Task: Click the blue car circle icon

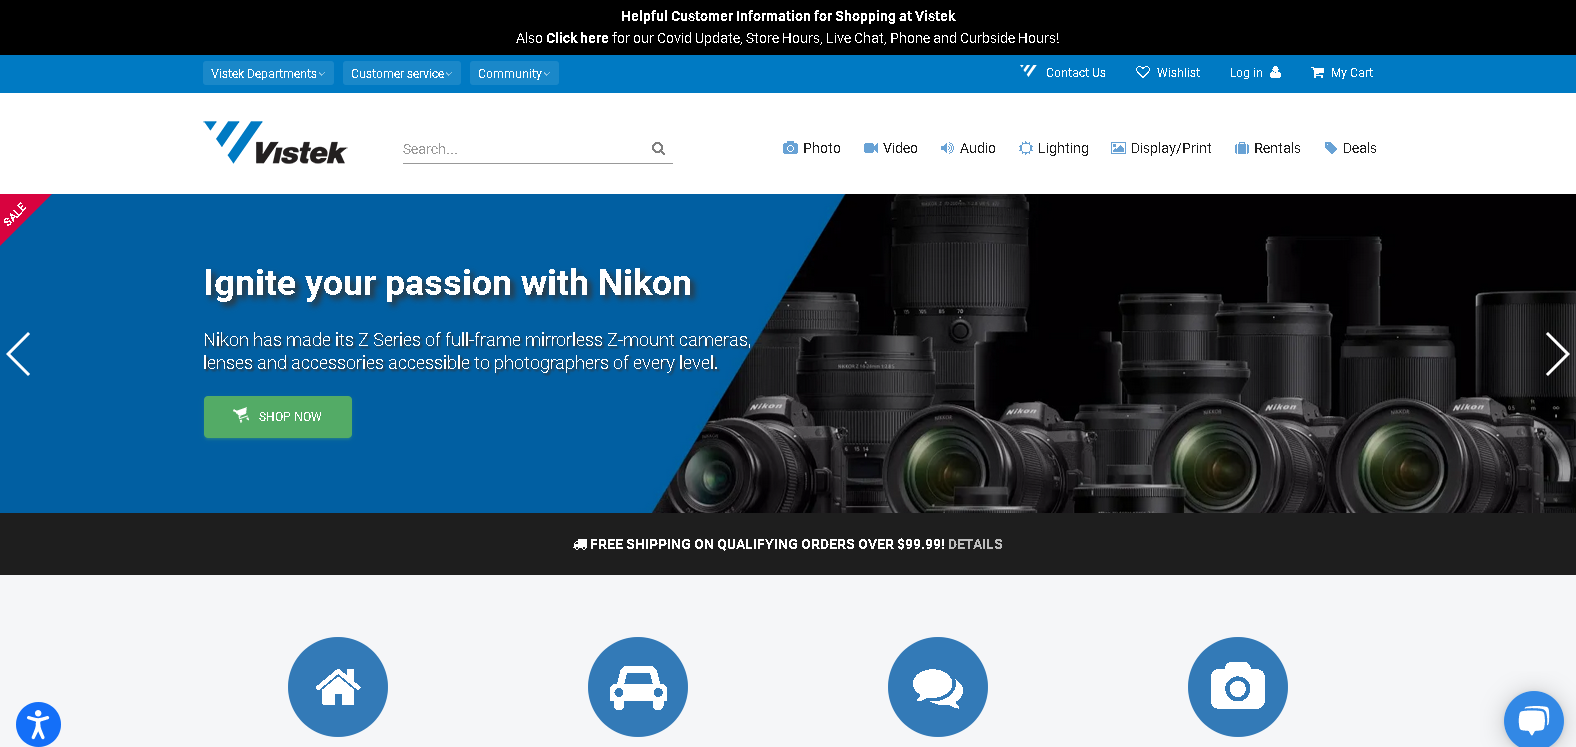Action: coord(638,687)
